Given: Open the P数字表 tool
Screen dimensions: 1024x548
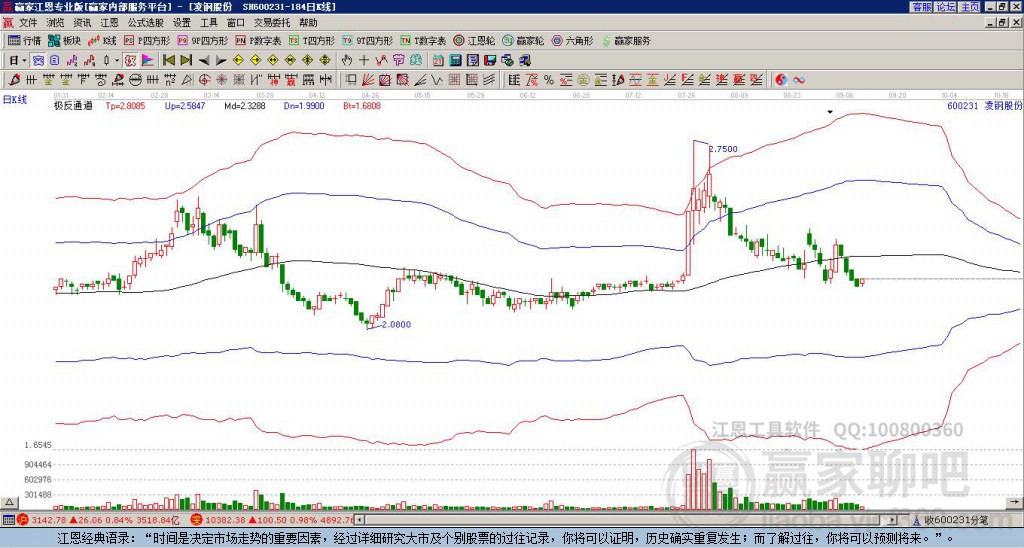Looking at the screenshot, I should point(259,40).
